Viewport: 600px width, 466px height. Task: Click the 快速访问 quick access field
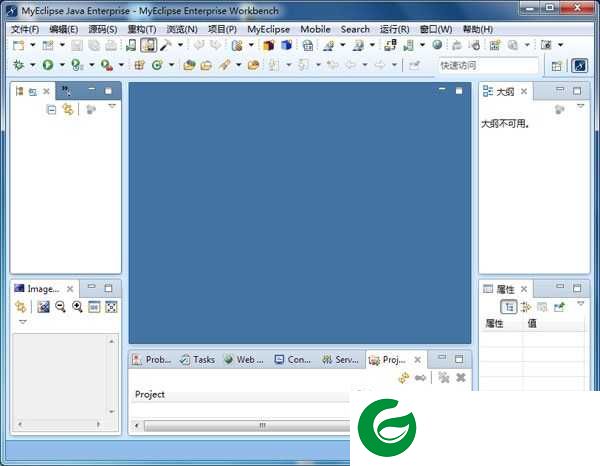[488, 65]
